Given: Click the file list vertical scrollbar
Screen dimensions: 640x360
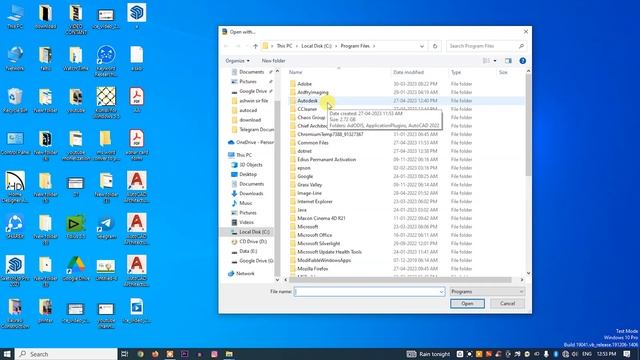Looking at the screenshot, I should point(528,124).
